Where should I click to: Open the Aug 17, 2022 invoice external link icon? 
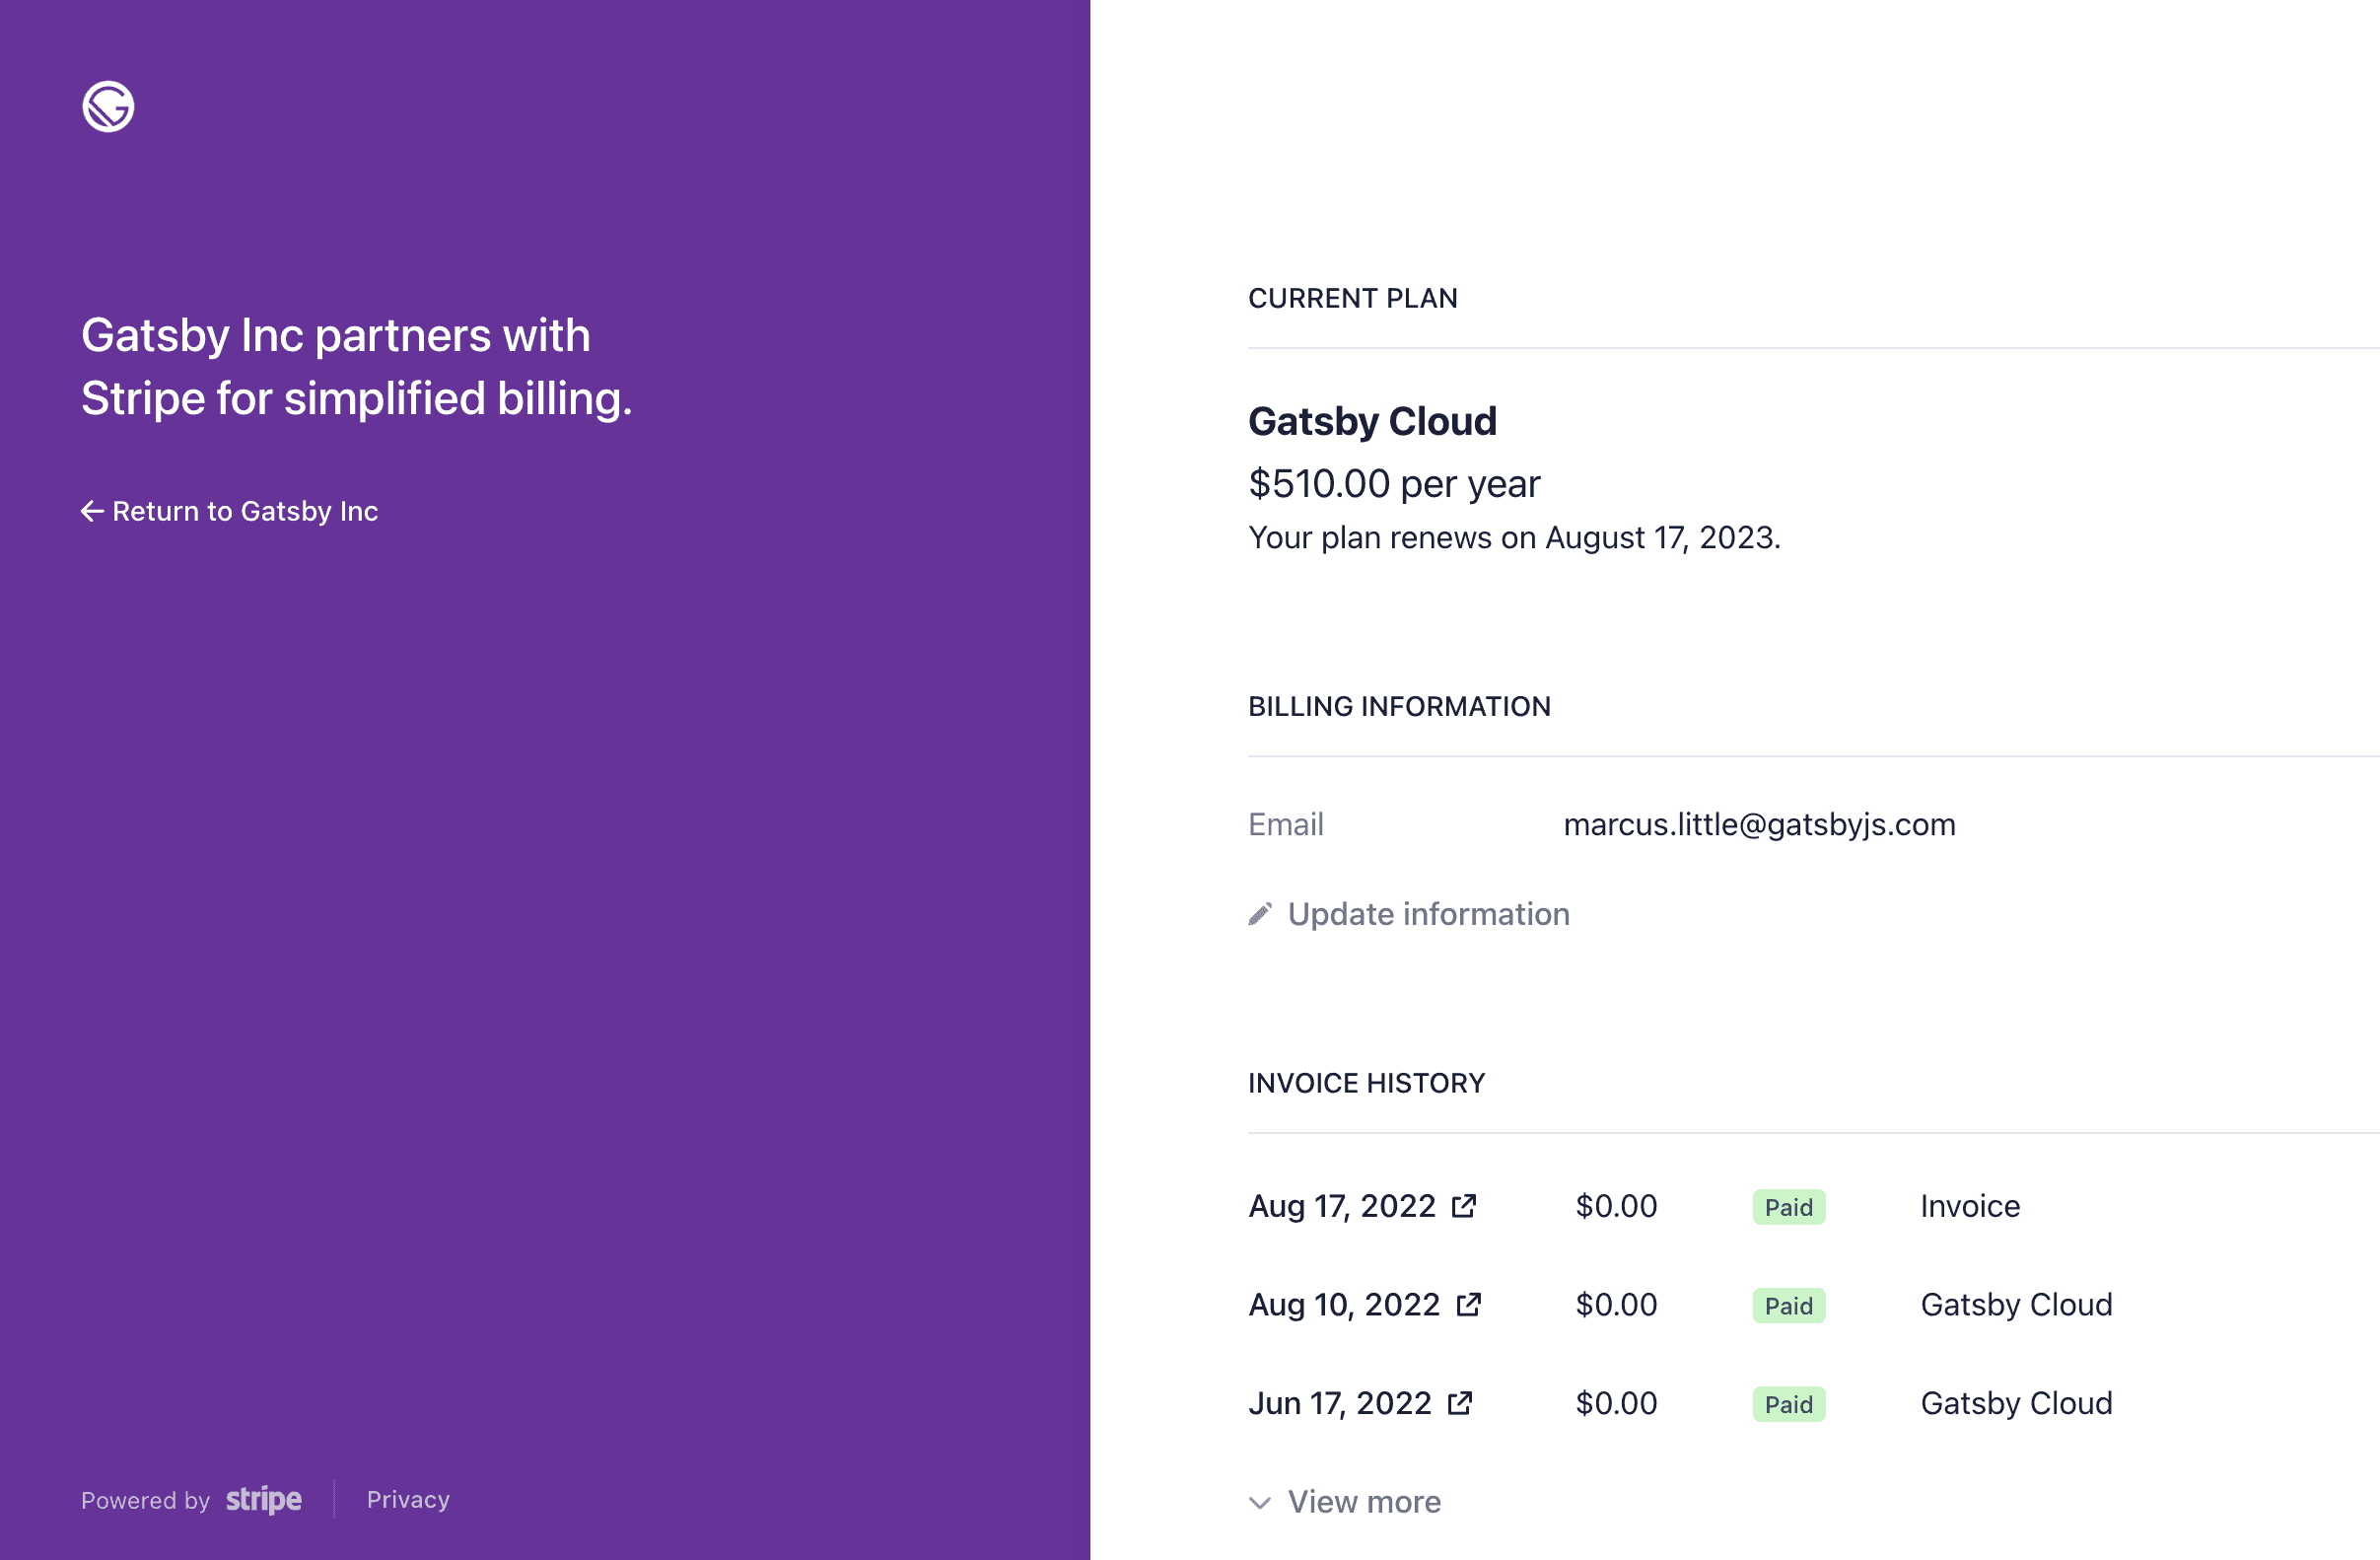coord(1464,1205)
